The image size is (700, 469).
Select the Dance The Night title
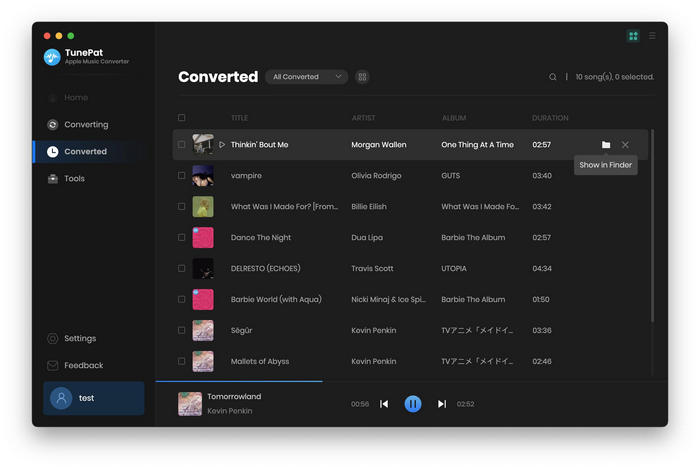click(261, 237)
